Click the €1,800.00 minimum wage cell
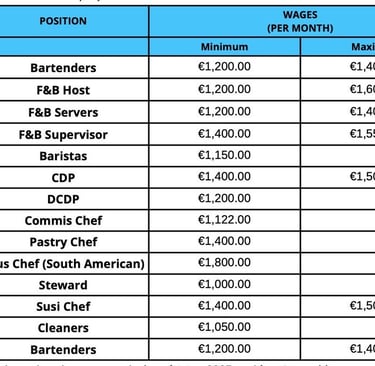Viewport: 375px width, 366px height. pos(225,263)
